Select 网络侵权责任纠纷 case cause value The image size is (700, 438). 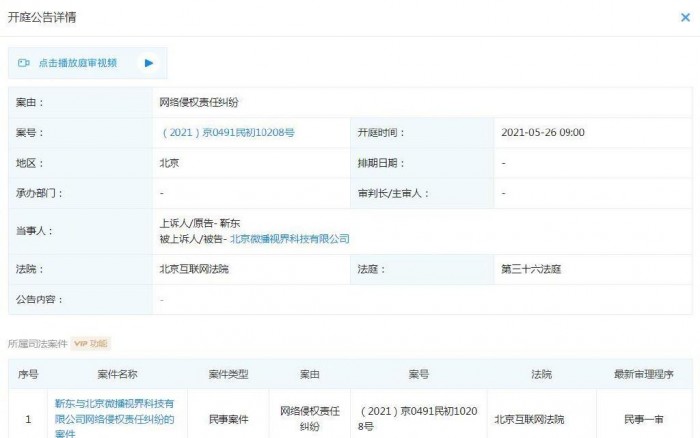[x=199, y=102]
